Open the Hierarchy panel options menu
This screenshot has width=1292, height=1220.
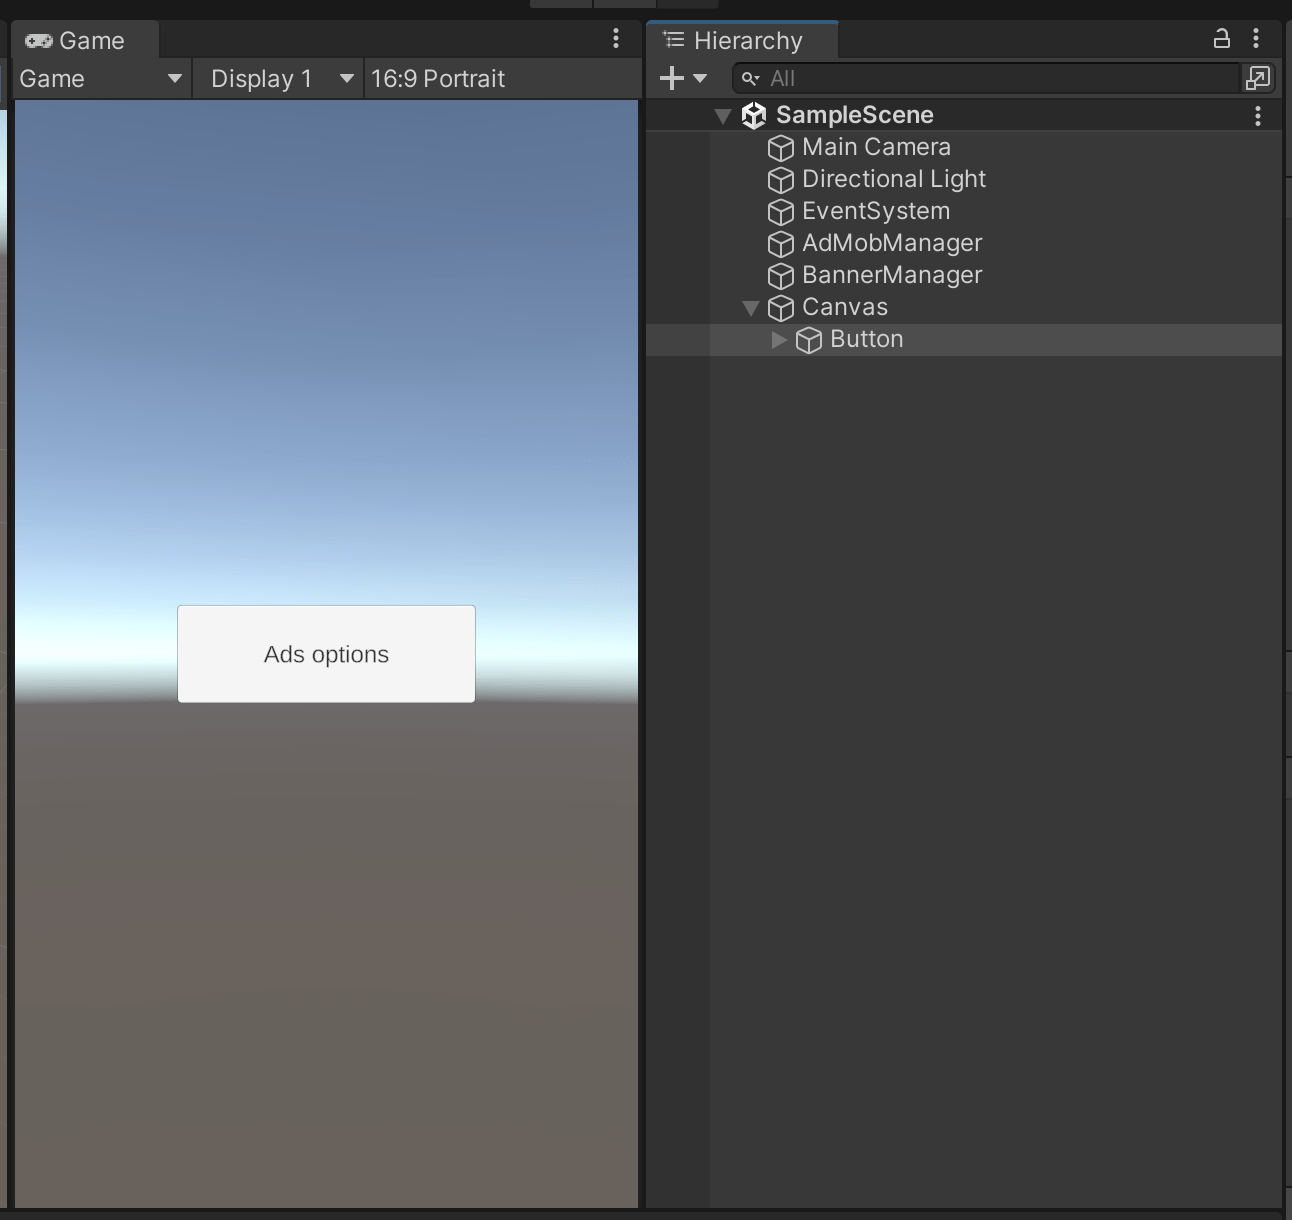point(1256,39)
